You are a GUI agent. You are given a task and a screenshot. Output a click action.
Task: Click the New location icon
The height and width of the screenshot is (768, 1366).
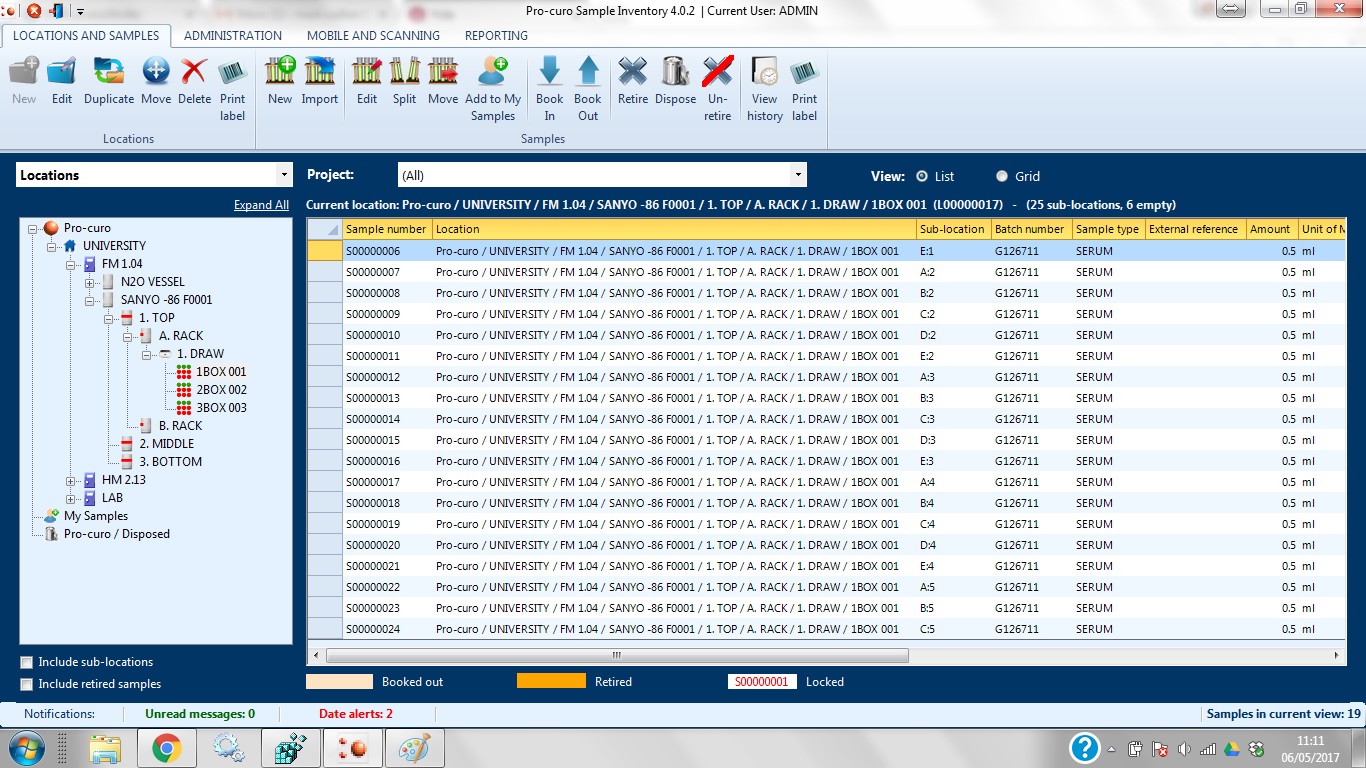coord(24,72)
